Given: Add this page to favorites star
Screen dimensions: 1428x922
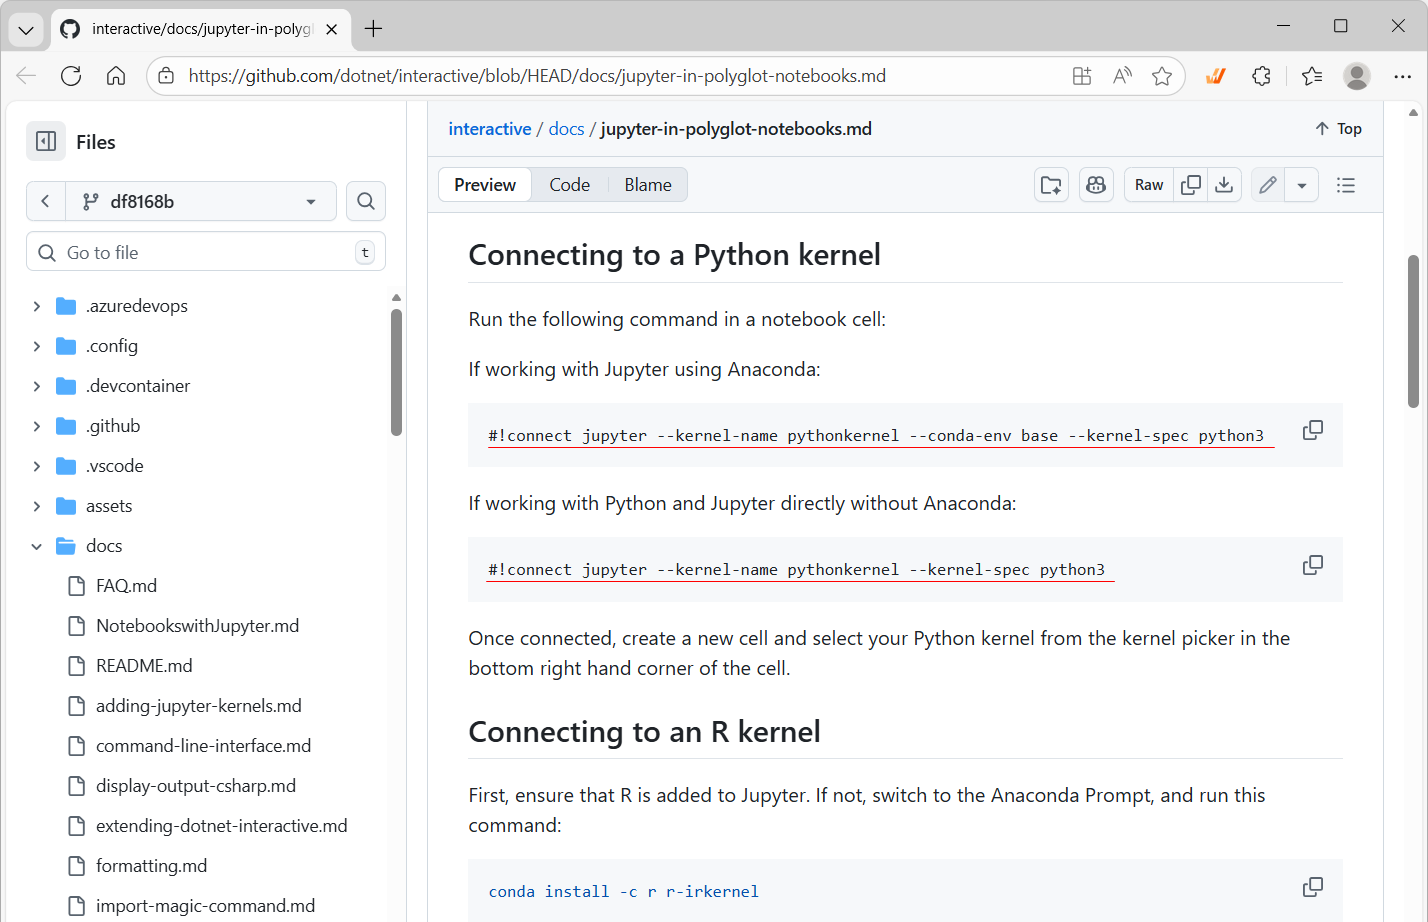Looking at the screenshot, I should point(1162,76).
